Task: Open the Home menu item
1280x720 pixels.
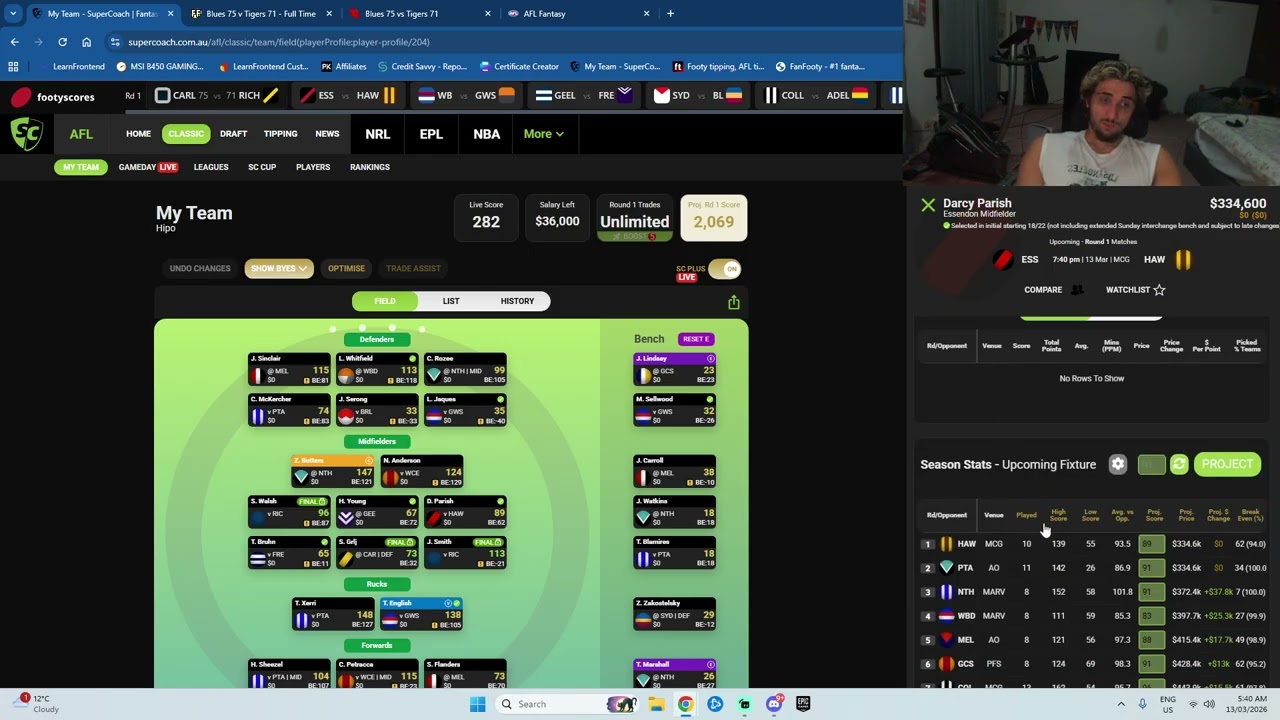Action: coord(138,134)
